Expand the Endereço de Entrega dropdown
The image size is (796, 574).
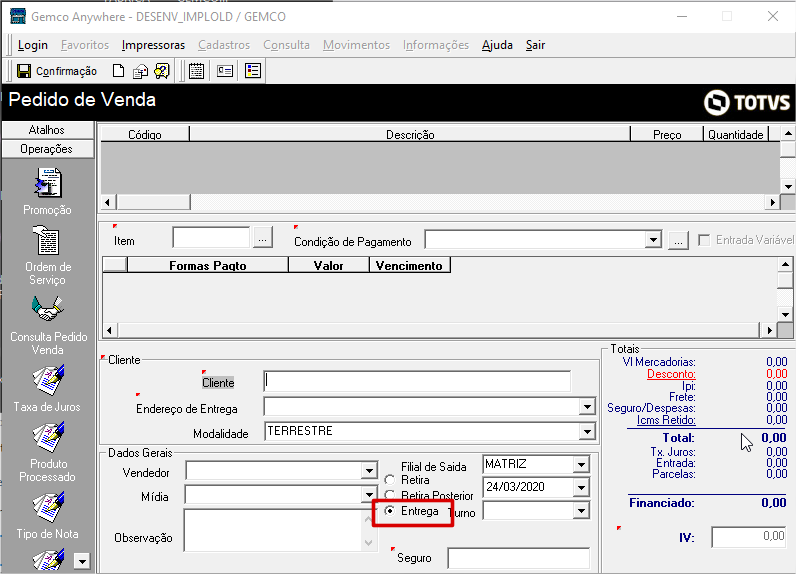[587, 407]
